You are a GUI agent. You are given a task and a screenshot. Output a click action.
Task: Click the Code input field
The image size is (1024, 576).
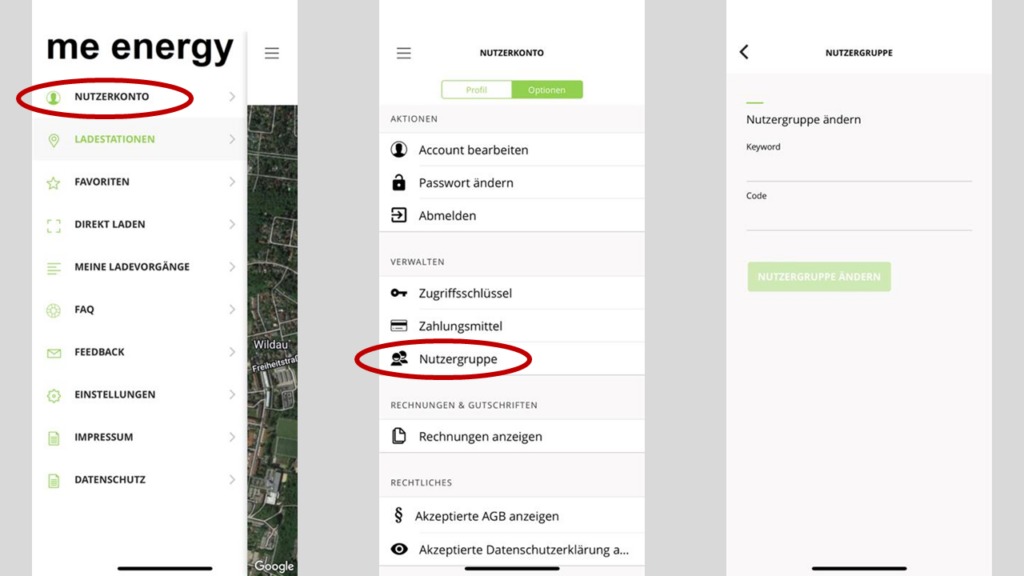pos(858,217)
